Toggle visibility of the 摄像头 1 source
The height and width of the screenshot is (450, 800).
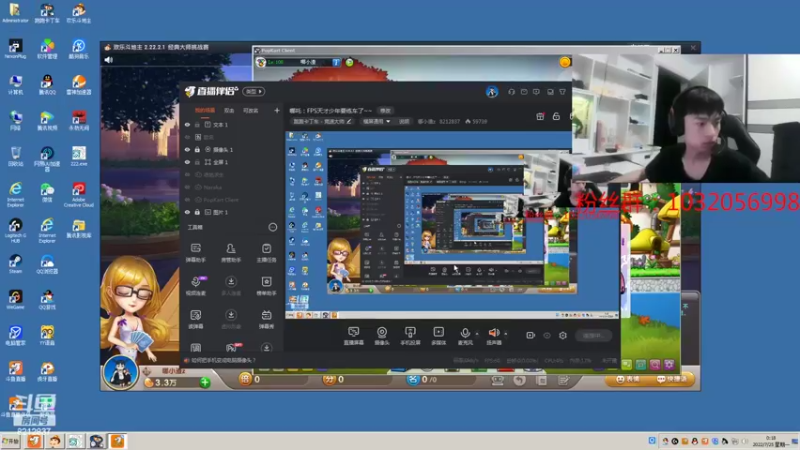[x=187, y=149]
